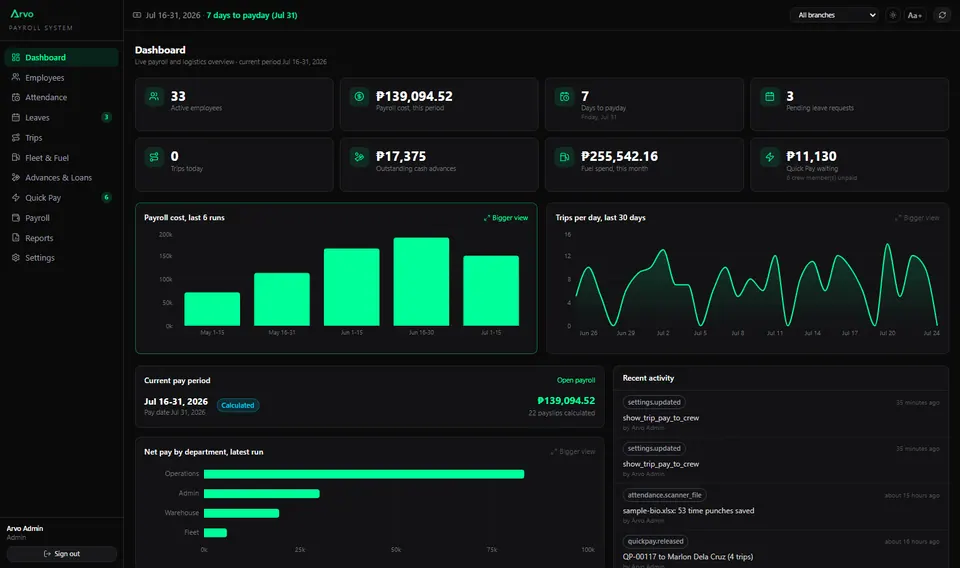The width and height of the screenshot is (960, 568).
Task: Click the Days to payday calendar-clock icon
Action: click(x=564, y=96)
